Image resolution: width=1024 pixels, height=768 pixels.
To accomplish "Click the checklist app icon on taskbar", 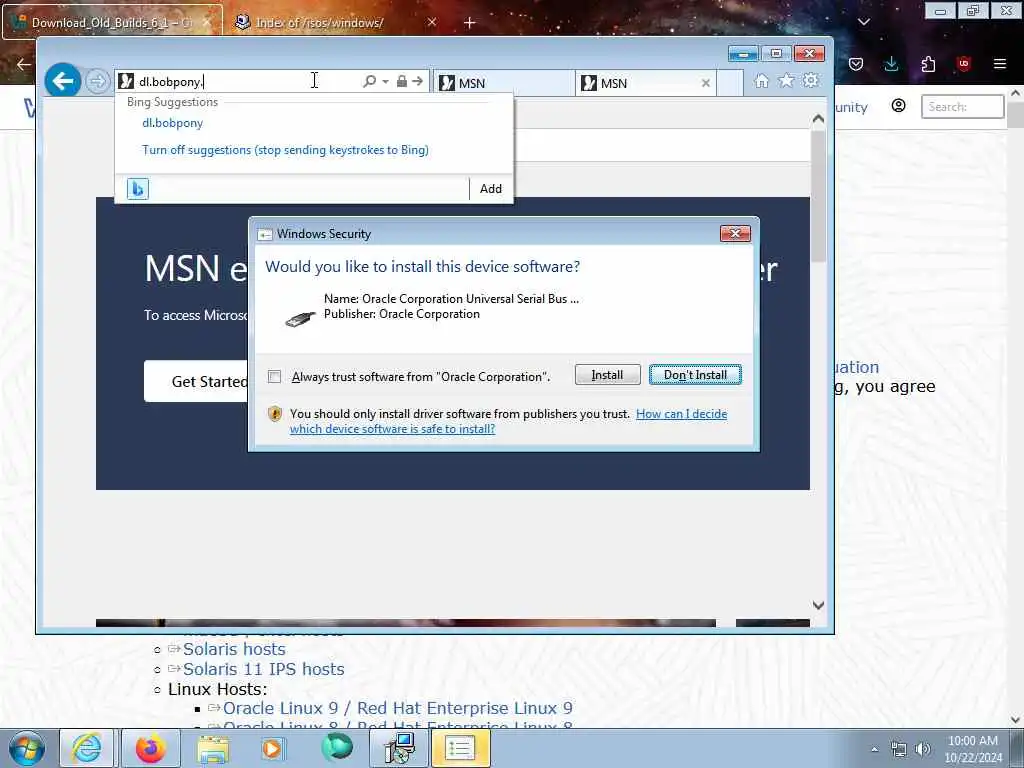I will [x=460, y=748].
